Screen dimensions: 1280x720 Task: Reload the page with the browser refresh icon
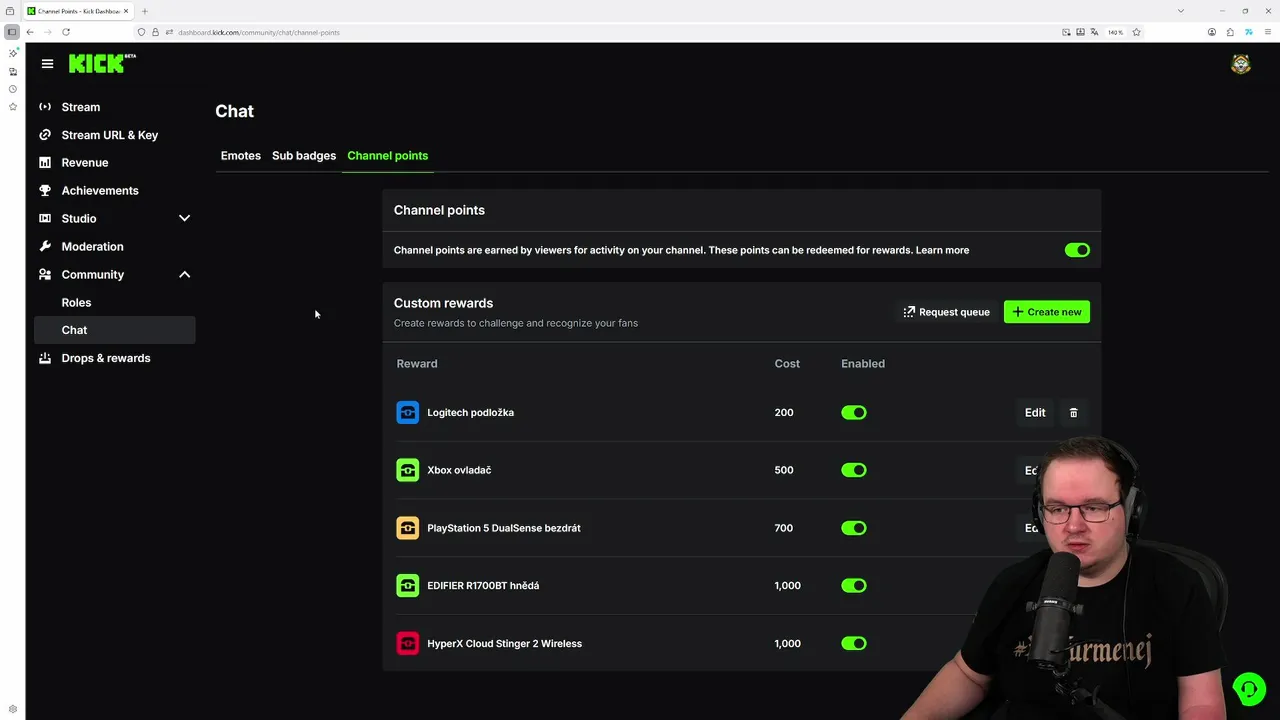[66, 32]
